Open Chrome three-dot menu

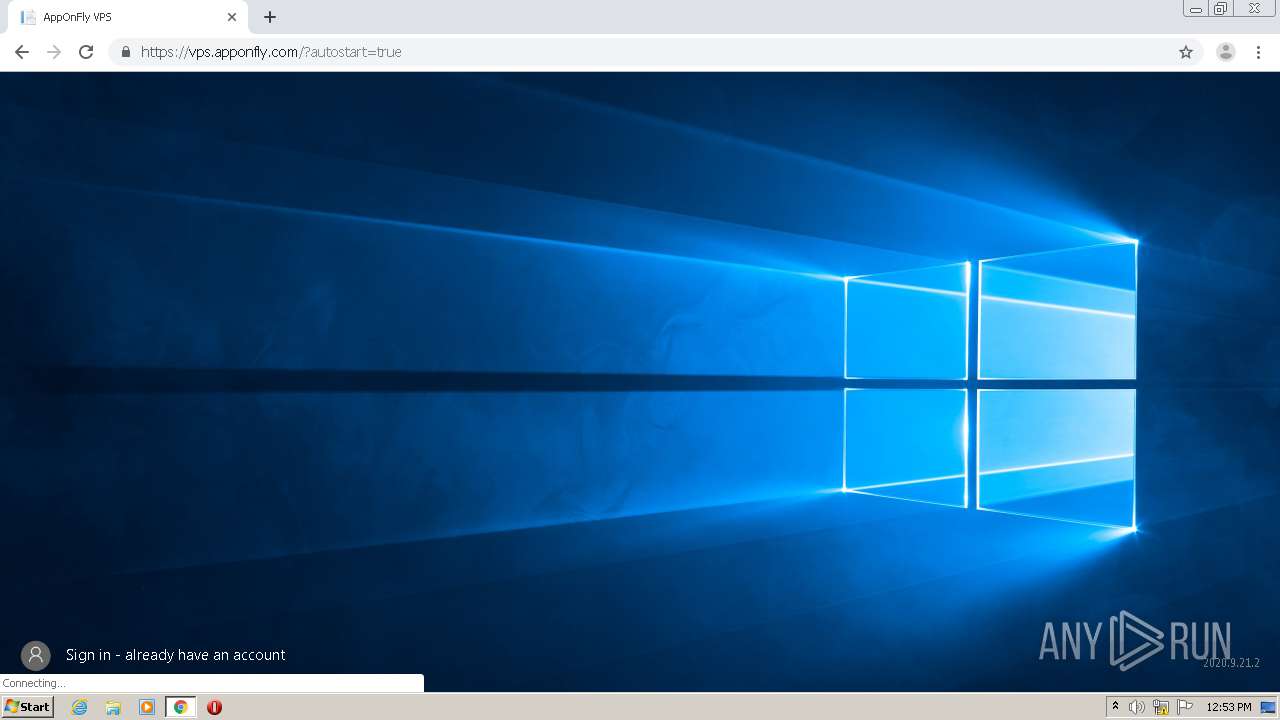click(1259, 52)
